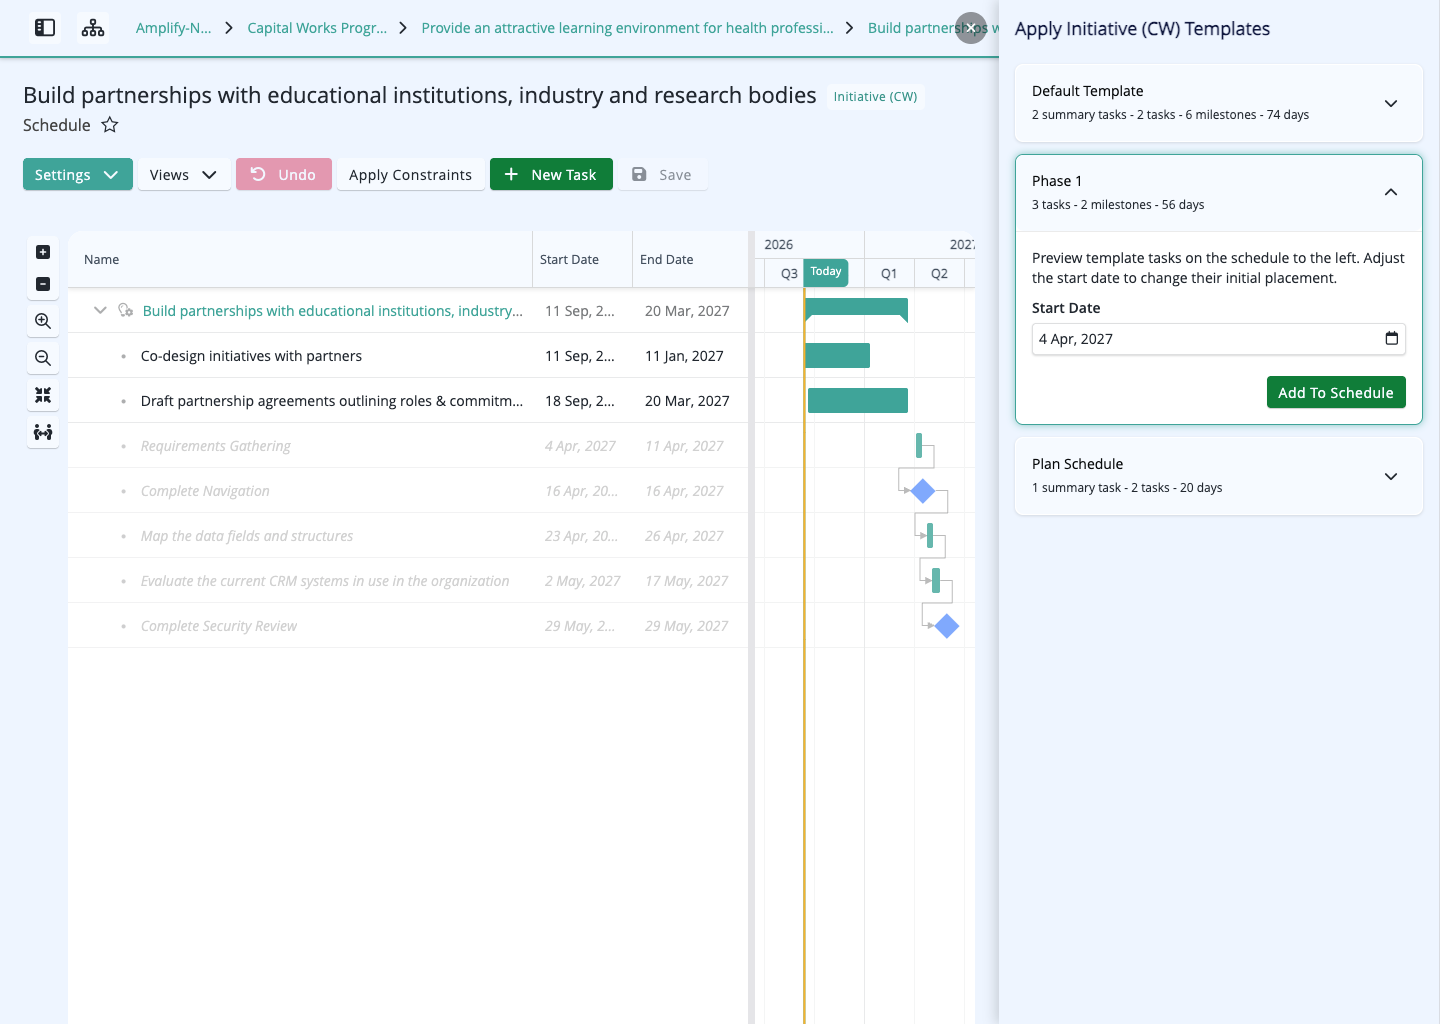The image size is (1440, 1024).
Task: Select Map the data fields row
Action: point(408,535)
